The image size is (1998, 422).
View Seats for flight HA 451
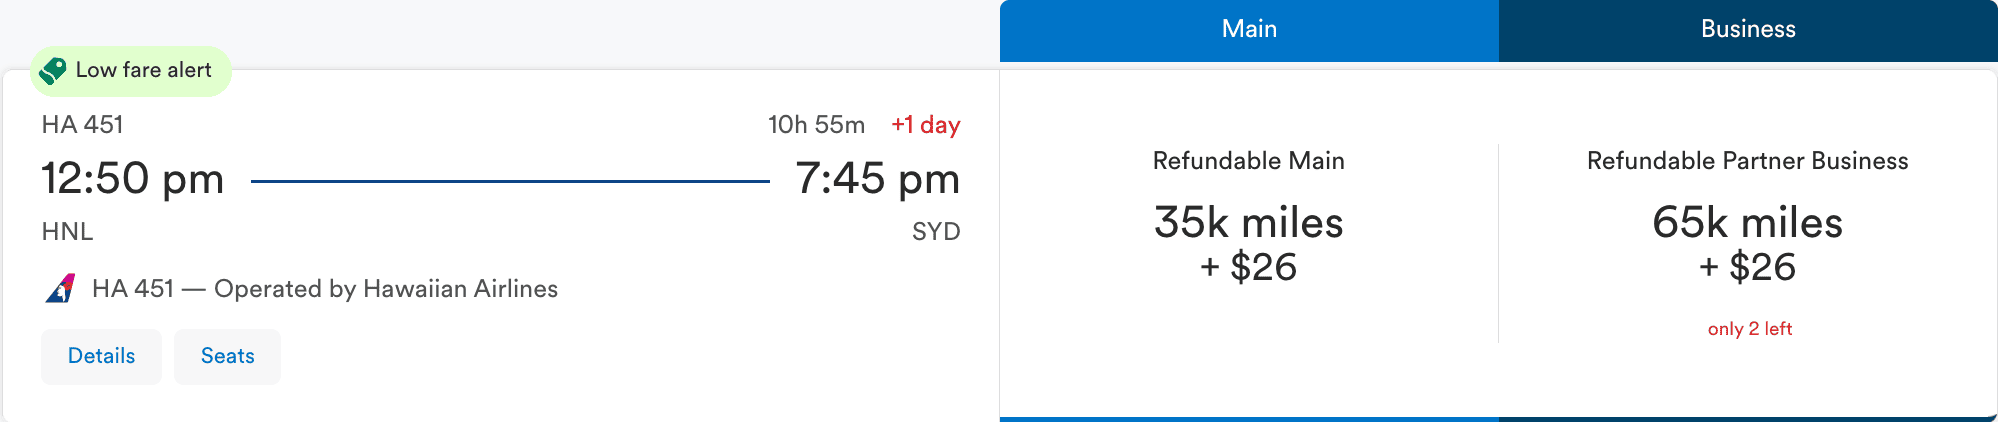[x=228, y=357]
